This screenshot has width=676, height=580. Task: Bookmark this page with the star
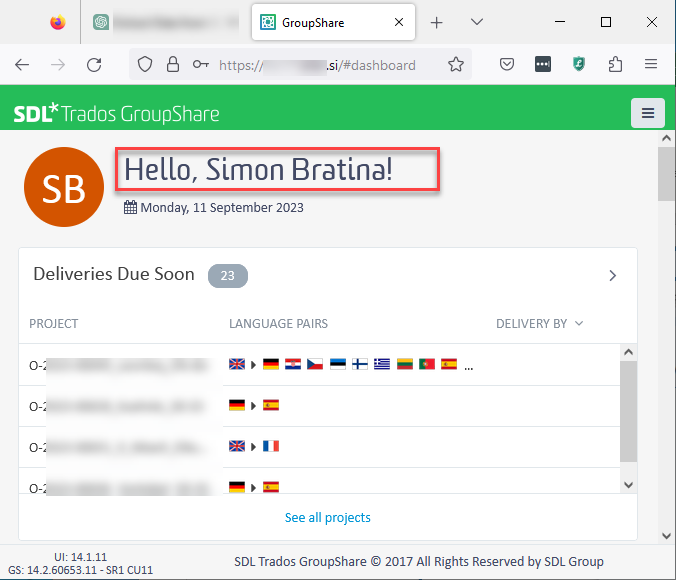point(456,65)
